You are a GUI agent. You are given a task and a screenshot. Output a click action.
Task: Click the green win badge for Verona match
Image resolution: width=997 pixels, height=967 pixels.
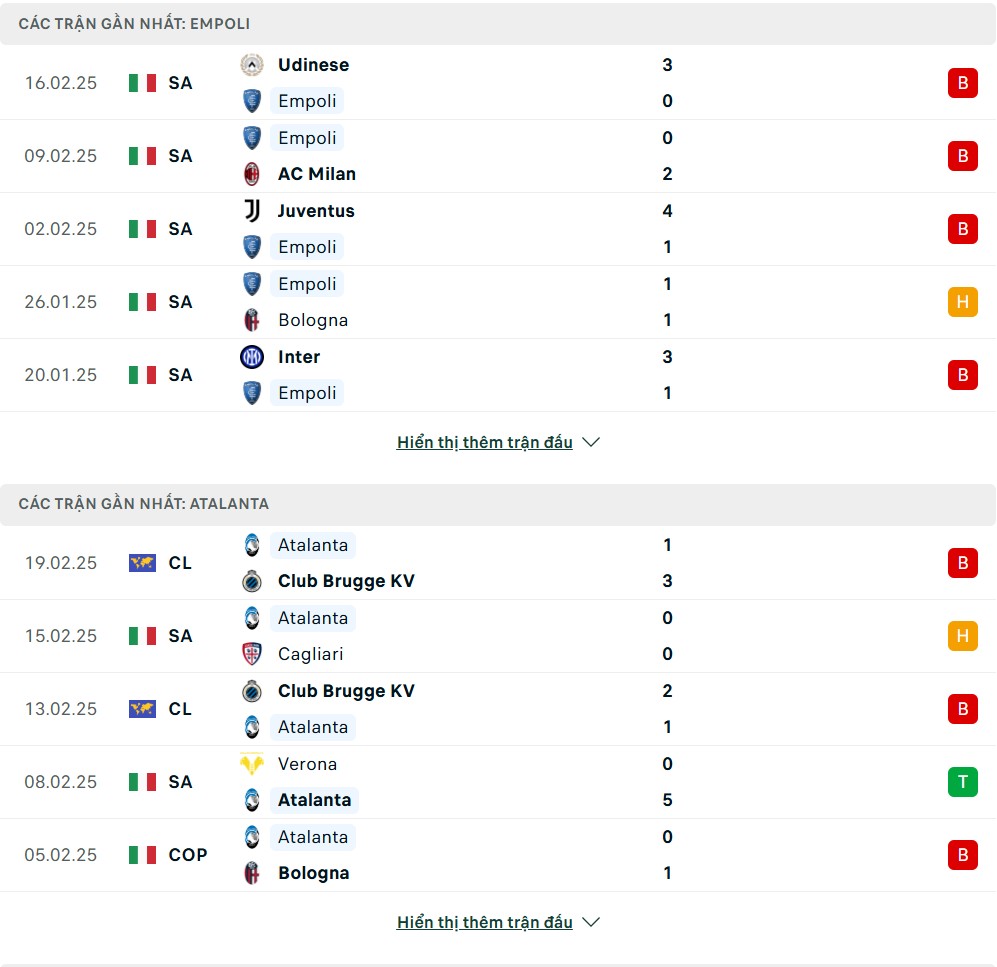point(962,782)
